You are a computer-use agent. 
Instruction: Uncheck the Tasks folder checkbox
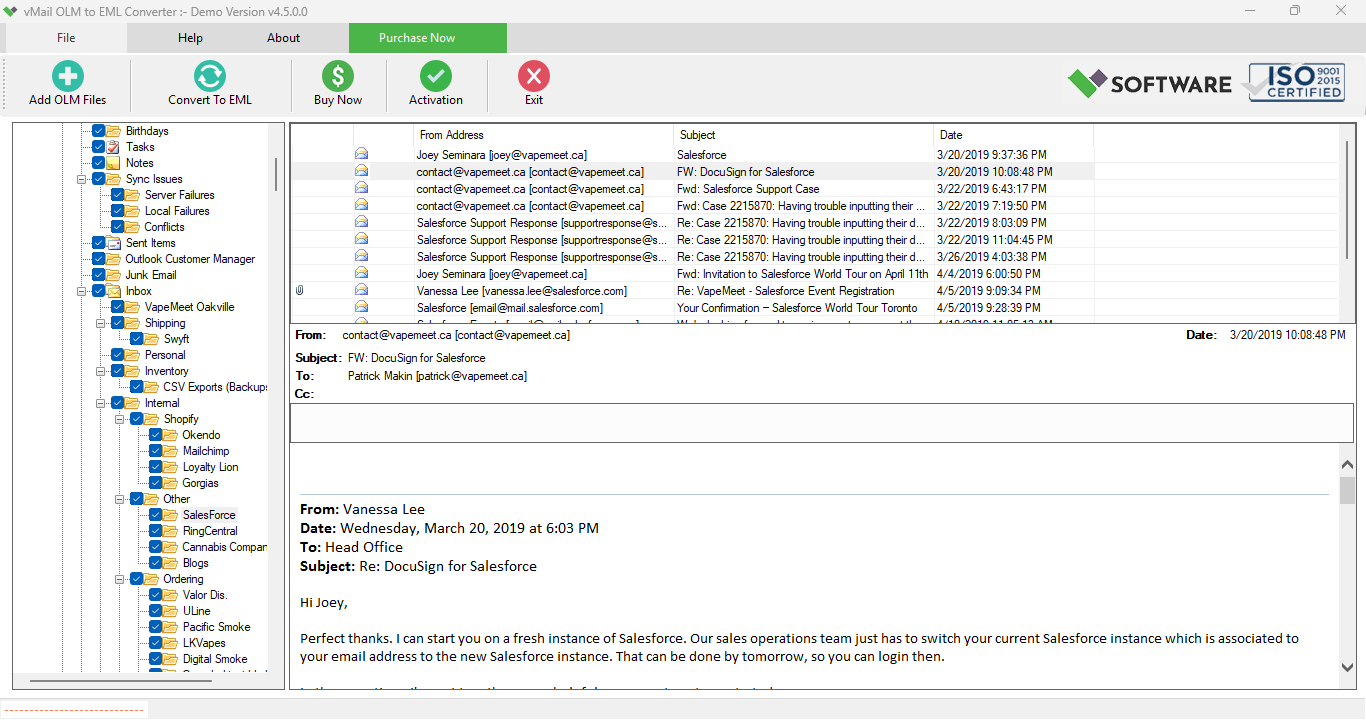click(x=98, y=146)
